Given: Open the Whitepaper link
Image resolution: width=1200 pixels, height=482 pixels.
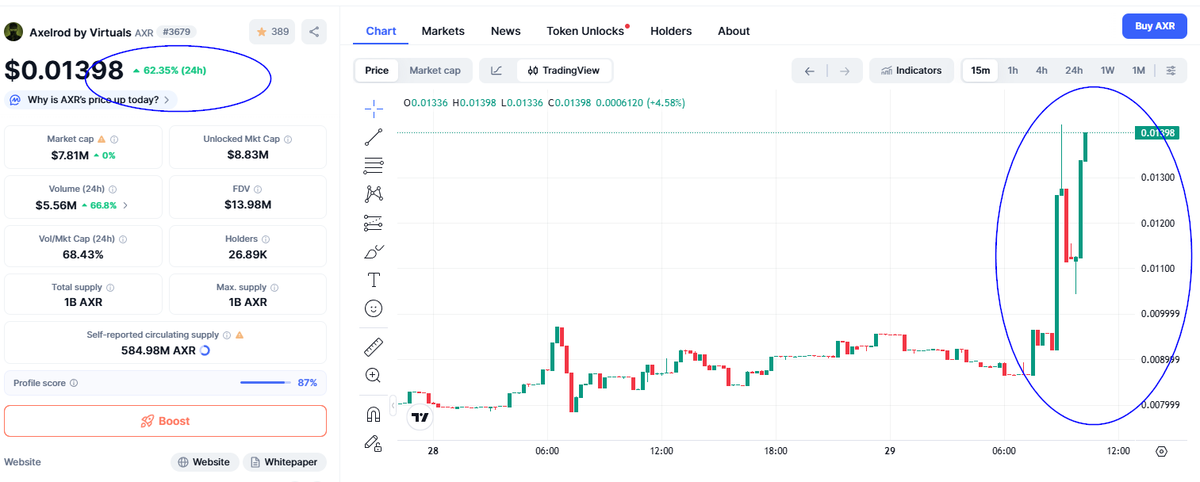Looking at the screenshot, I should coord(285,462).
